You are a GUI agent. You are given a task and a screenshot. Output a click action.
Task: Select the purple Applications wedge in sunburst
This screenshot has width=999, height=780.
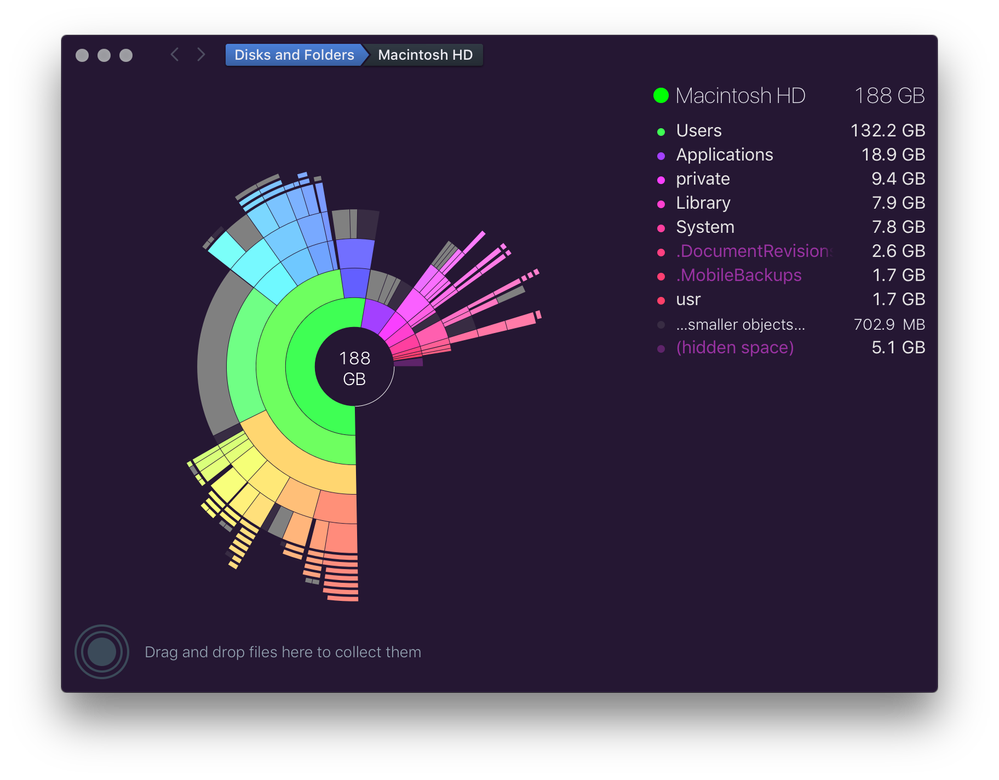coord(377,315)
